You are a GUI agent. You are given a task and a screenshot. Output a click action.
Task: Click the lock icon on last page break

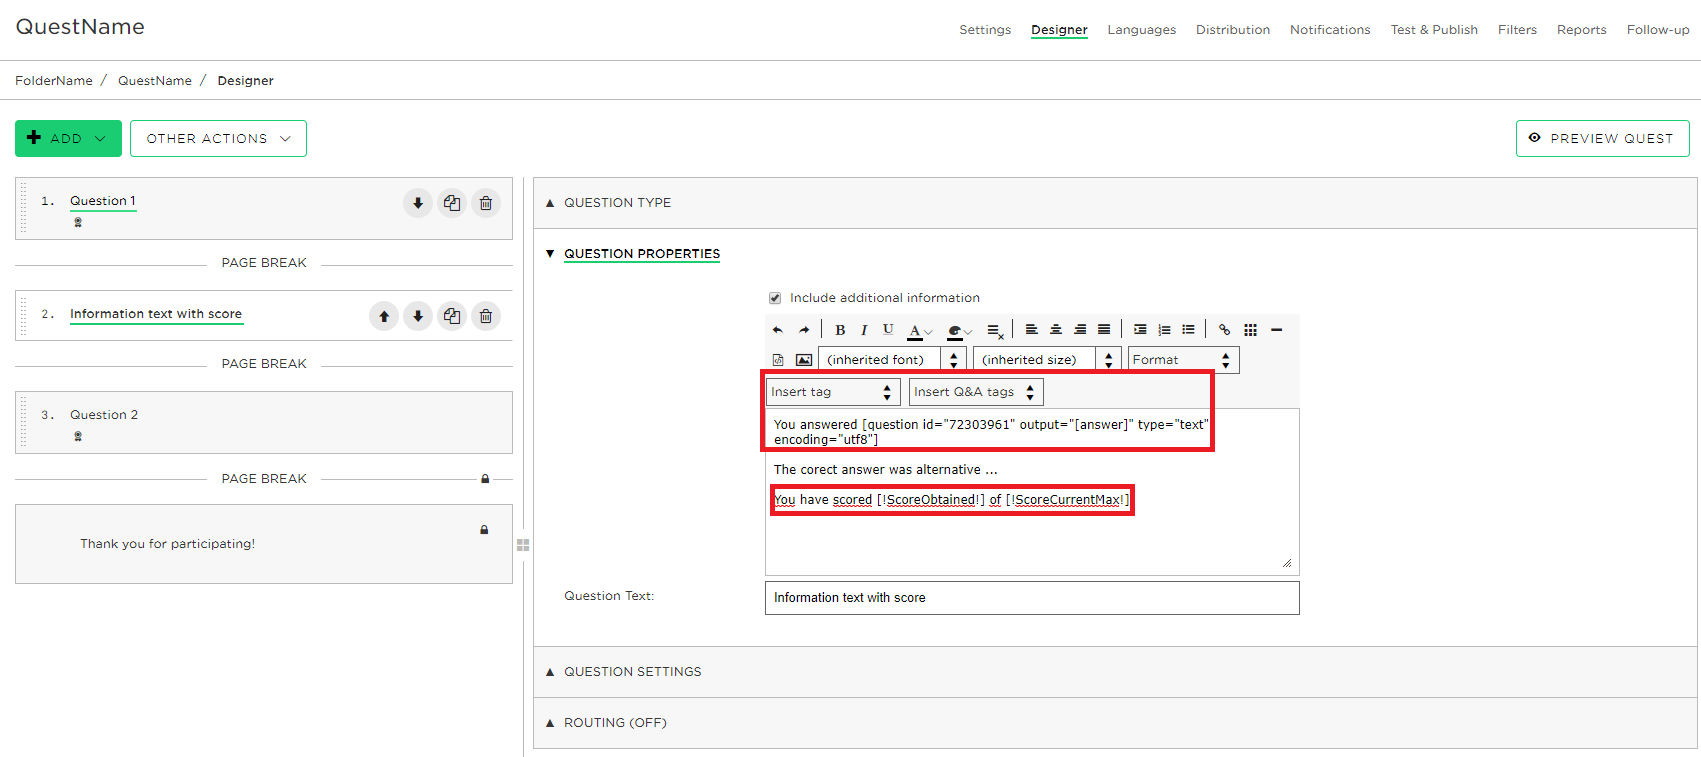pyautogui.click(x=485, y=479)
